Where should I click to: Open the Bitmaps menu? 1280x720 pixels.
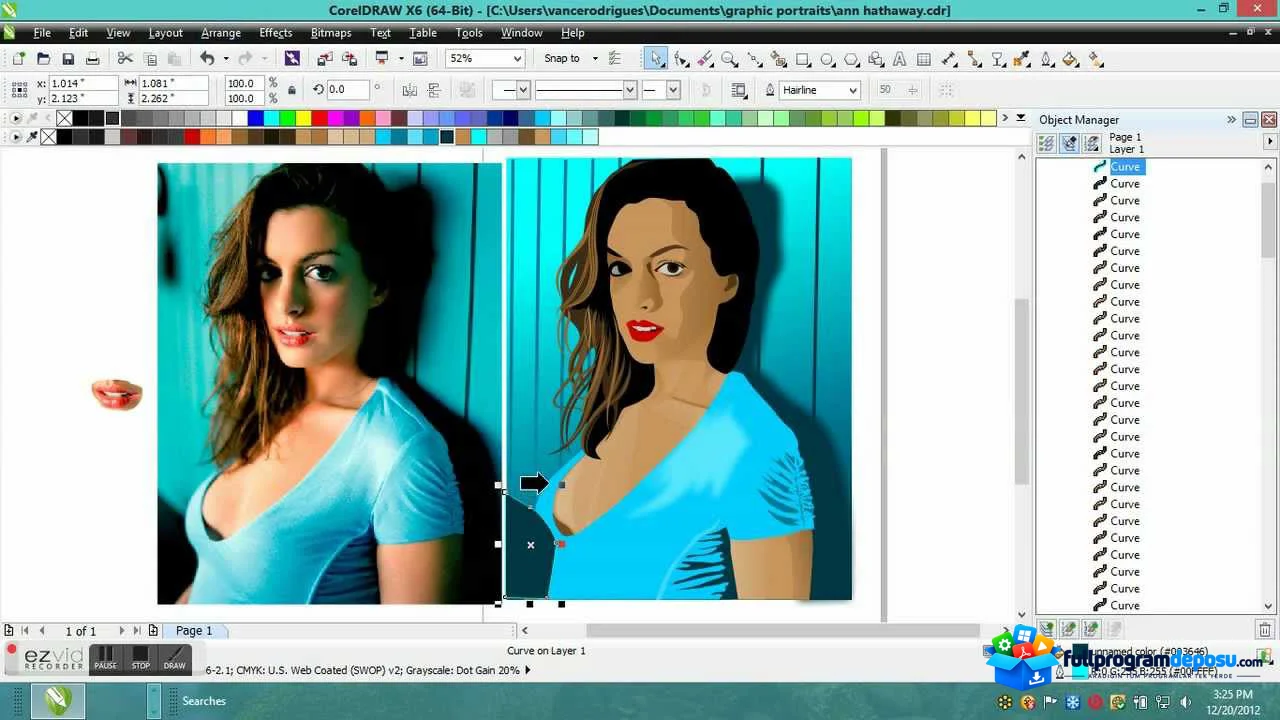[331, 33]
